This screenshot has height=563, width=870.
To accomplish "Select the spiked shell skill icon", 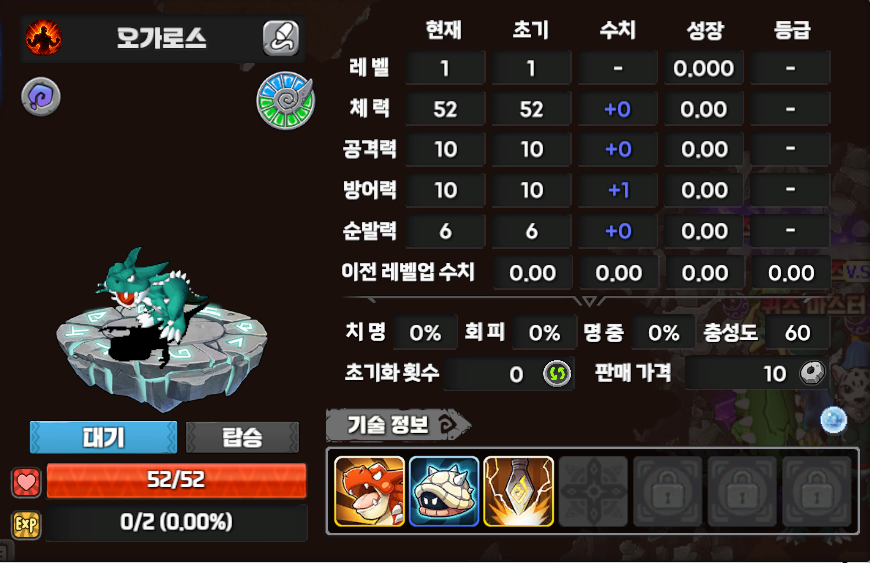I will (x=444, y=491).
